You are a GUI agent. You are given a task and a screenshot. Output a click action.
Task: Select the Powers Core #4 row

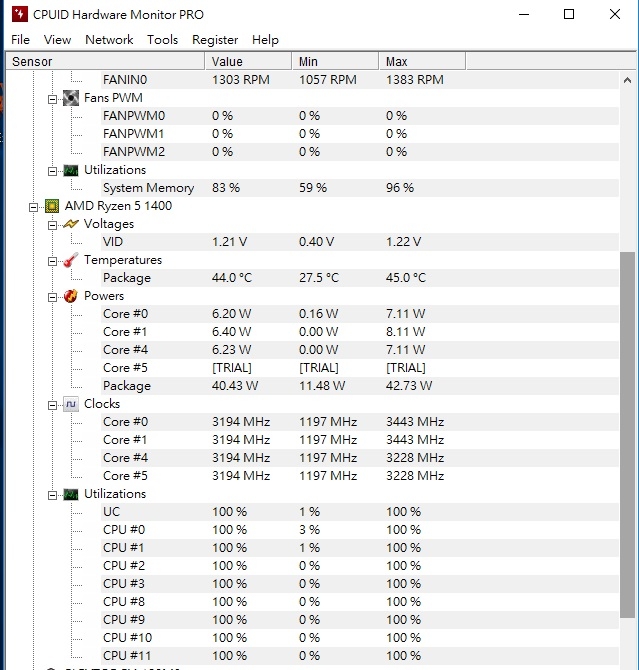[x=359, y=350]
